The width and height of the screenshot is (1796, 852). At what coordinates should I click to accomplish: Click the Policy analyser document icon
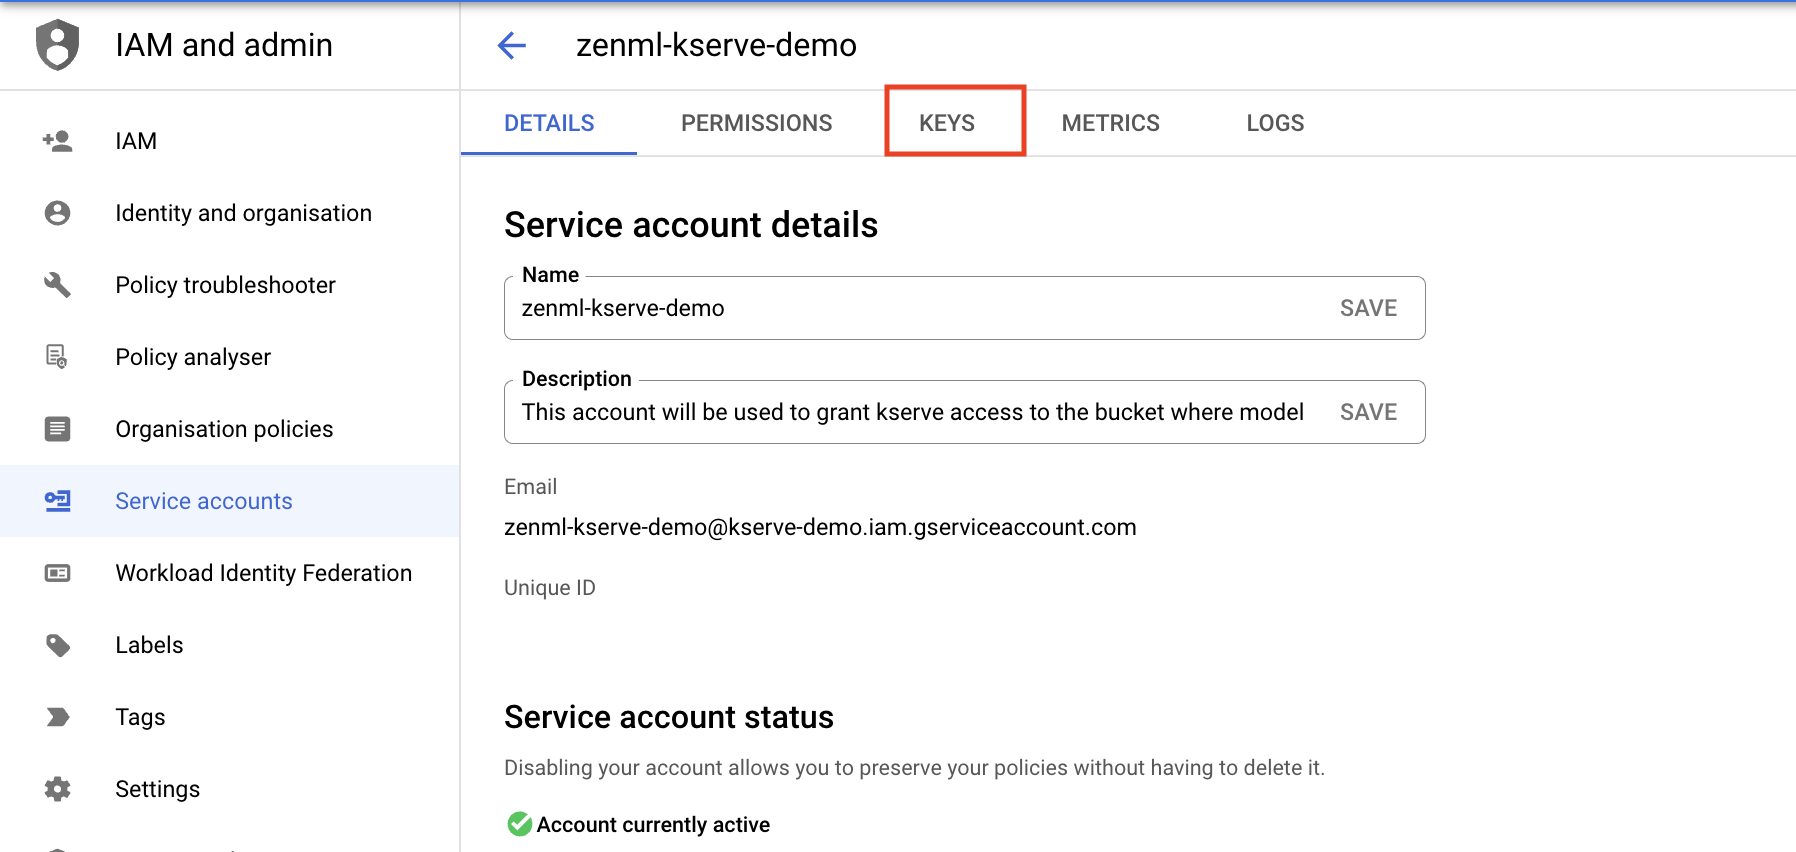pyautogui.click(x=57, y=357)
